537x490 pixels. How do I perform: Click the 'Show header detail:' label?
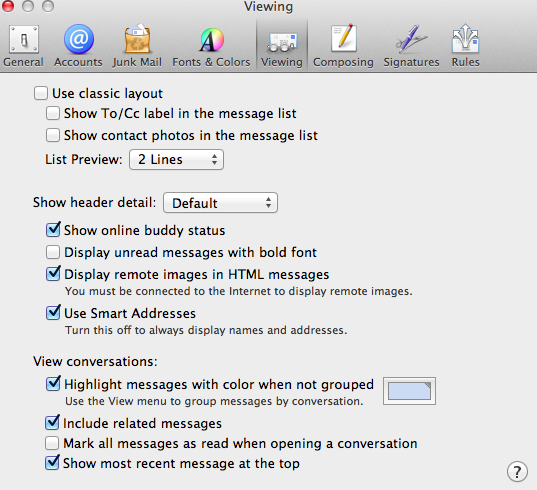tap(95, 202)
